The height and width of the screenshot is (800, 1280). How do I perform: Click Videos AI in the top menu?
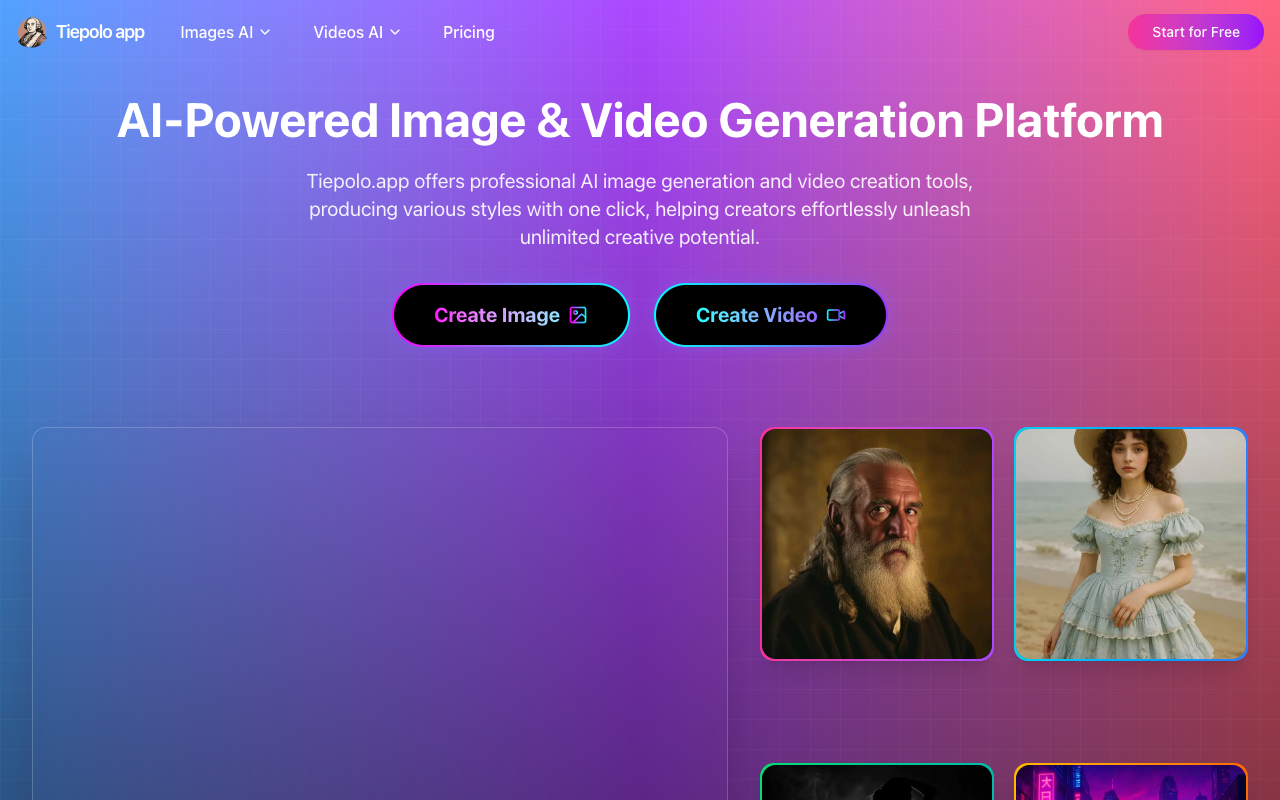pyautogui.click(x=348, y=32)
